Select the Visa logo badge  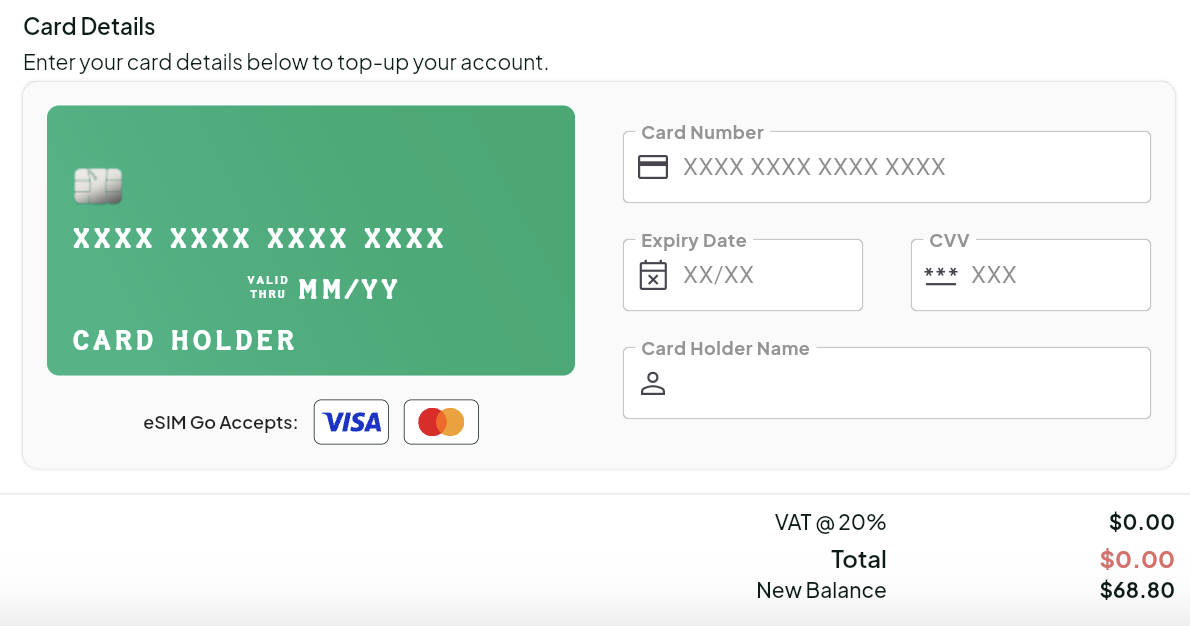click(x=351, y=422)
